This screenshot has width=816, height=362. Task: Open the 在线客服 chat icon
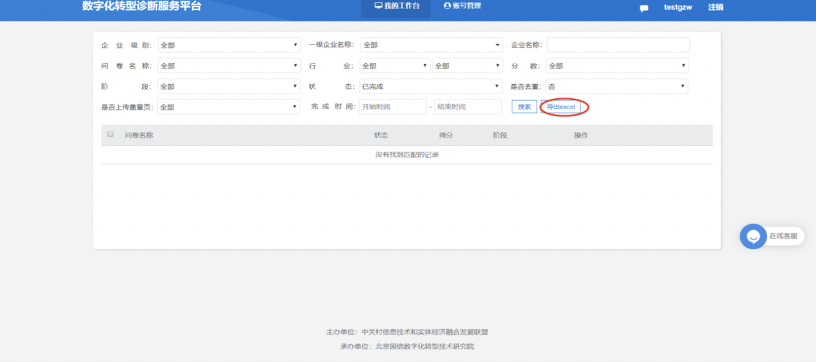[x=753, y=236]
